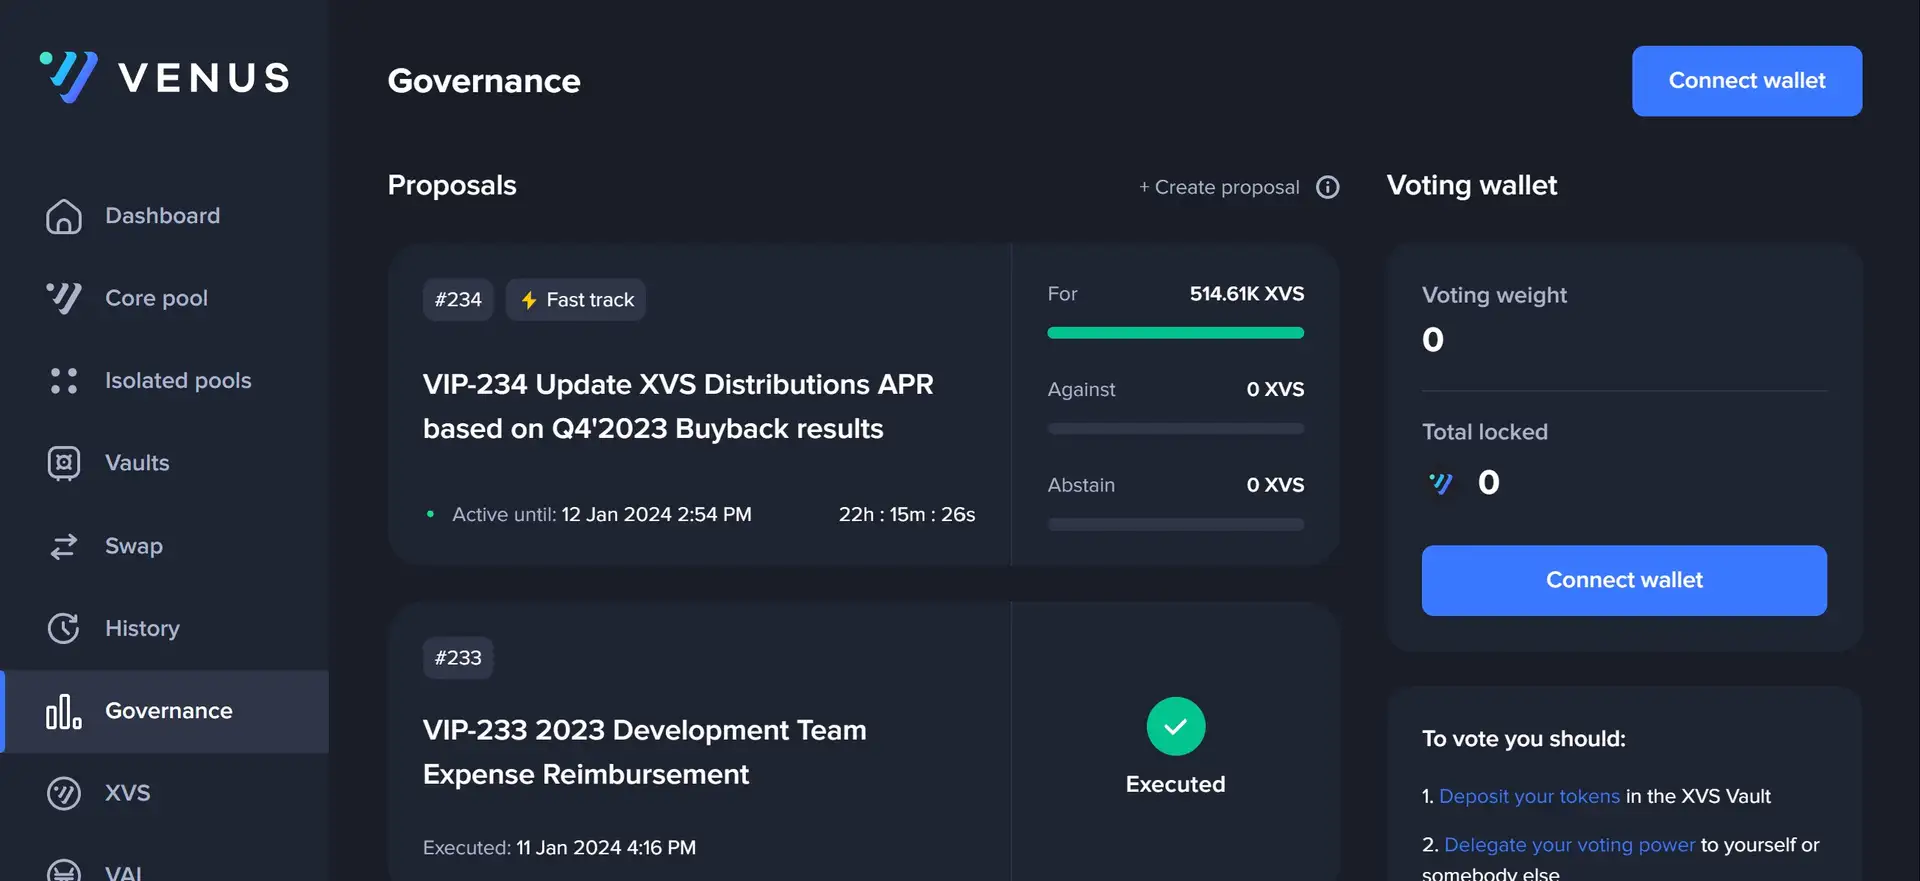The height and width of the screenshot is (881, 1920).
Task: Select the Isolated pools dots icon
Action: [x=64, y=381]
